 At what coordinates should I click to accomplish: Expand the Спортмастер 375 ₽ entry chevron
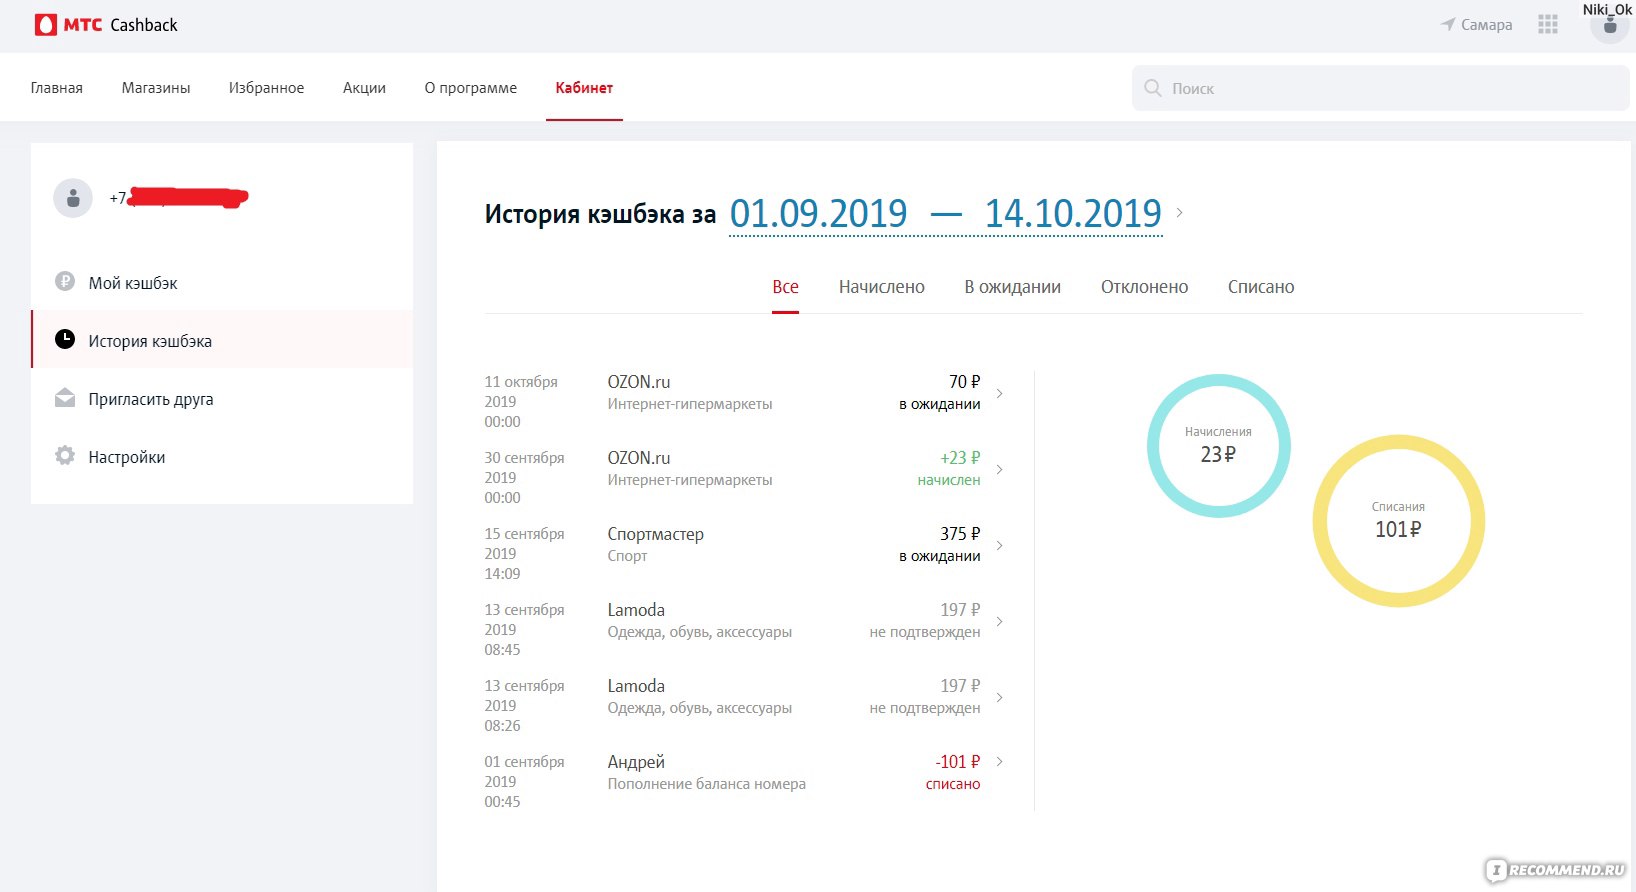pyautogui.click(x=999, y=545)
